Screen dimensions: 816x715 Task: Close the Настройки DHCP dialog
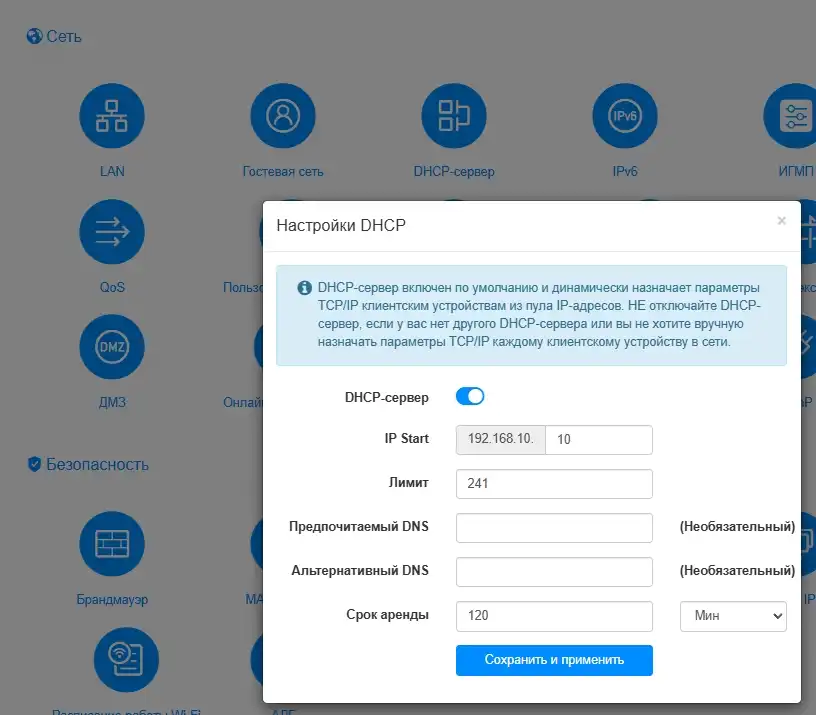782,221
